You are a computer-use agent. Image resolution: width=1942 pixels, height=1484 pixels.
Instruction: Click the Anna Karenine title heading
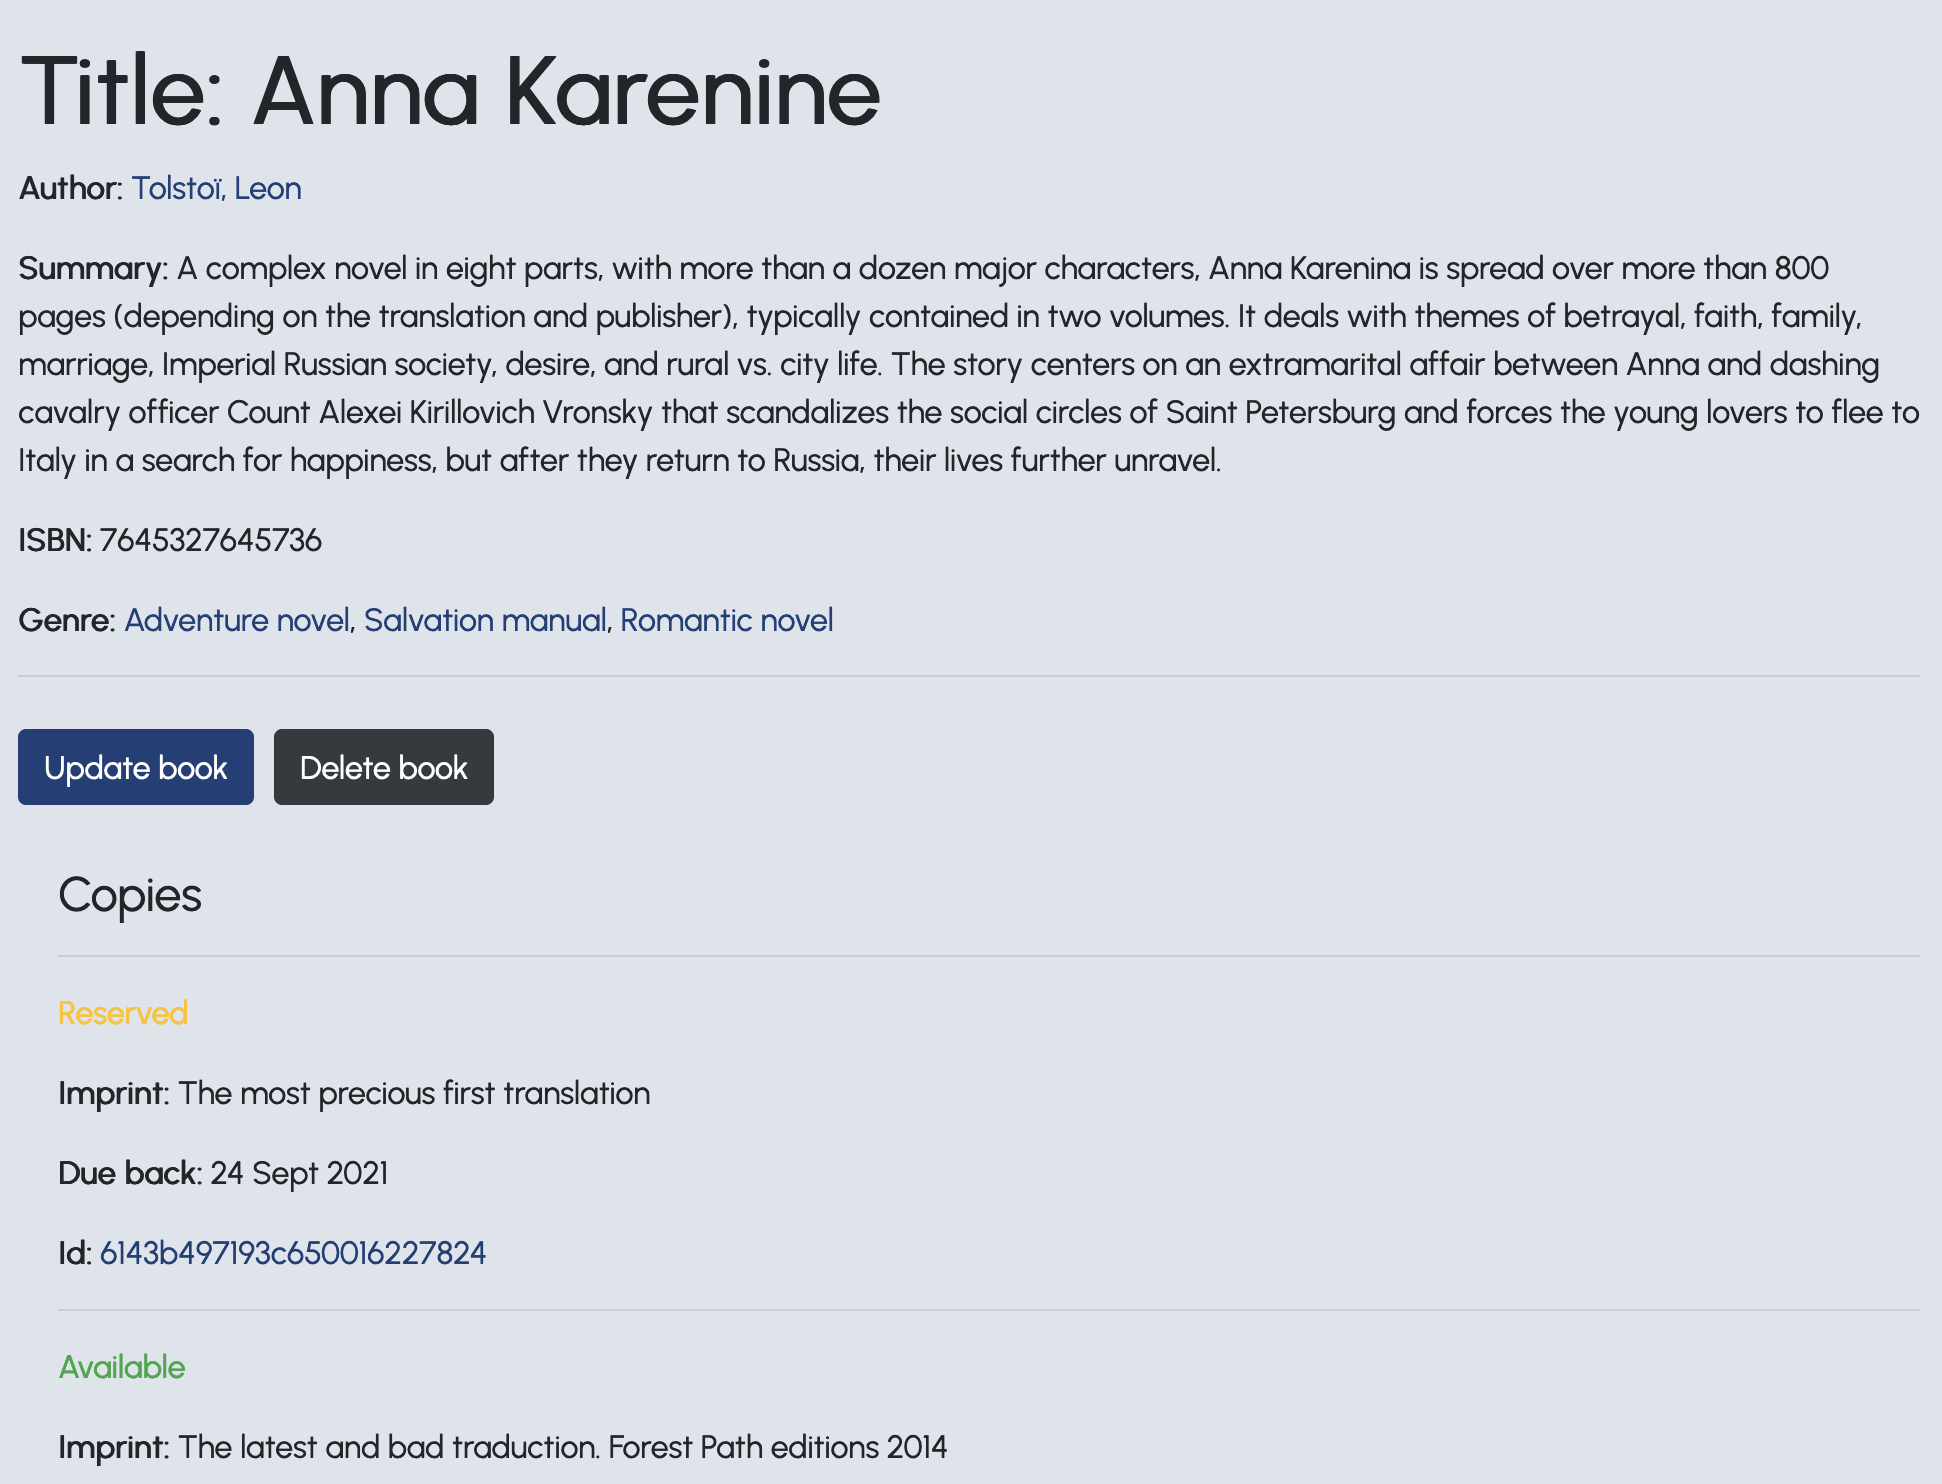tap(449, 91)
